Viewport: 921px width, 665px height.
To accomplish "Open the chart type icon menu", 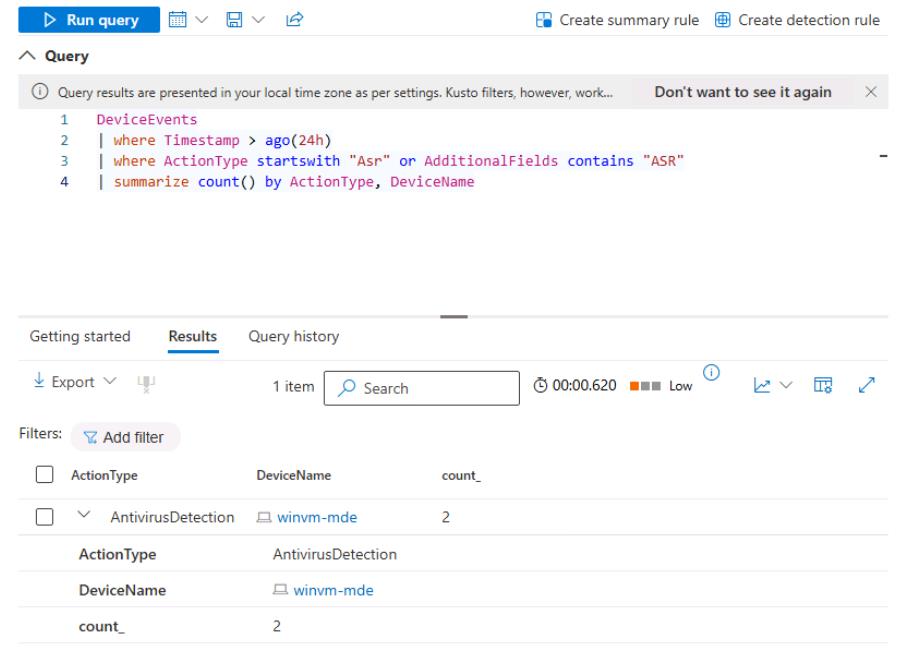I will (x=770, y=384).
